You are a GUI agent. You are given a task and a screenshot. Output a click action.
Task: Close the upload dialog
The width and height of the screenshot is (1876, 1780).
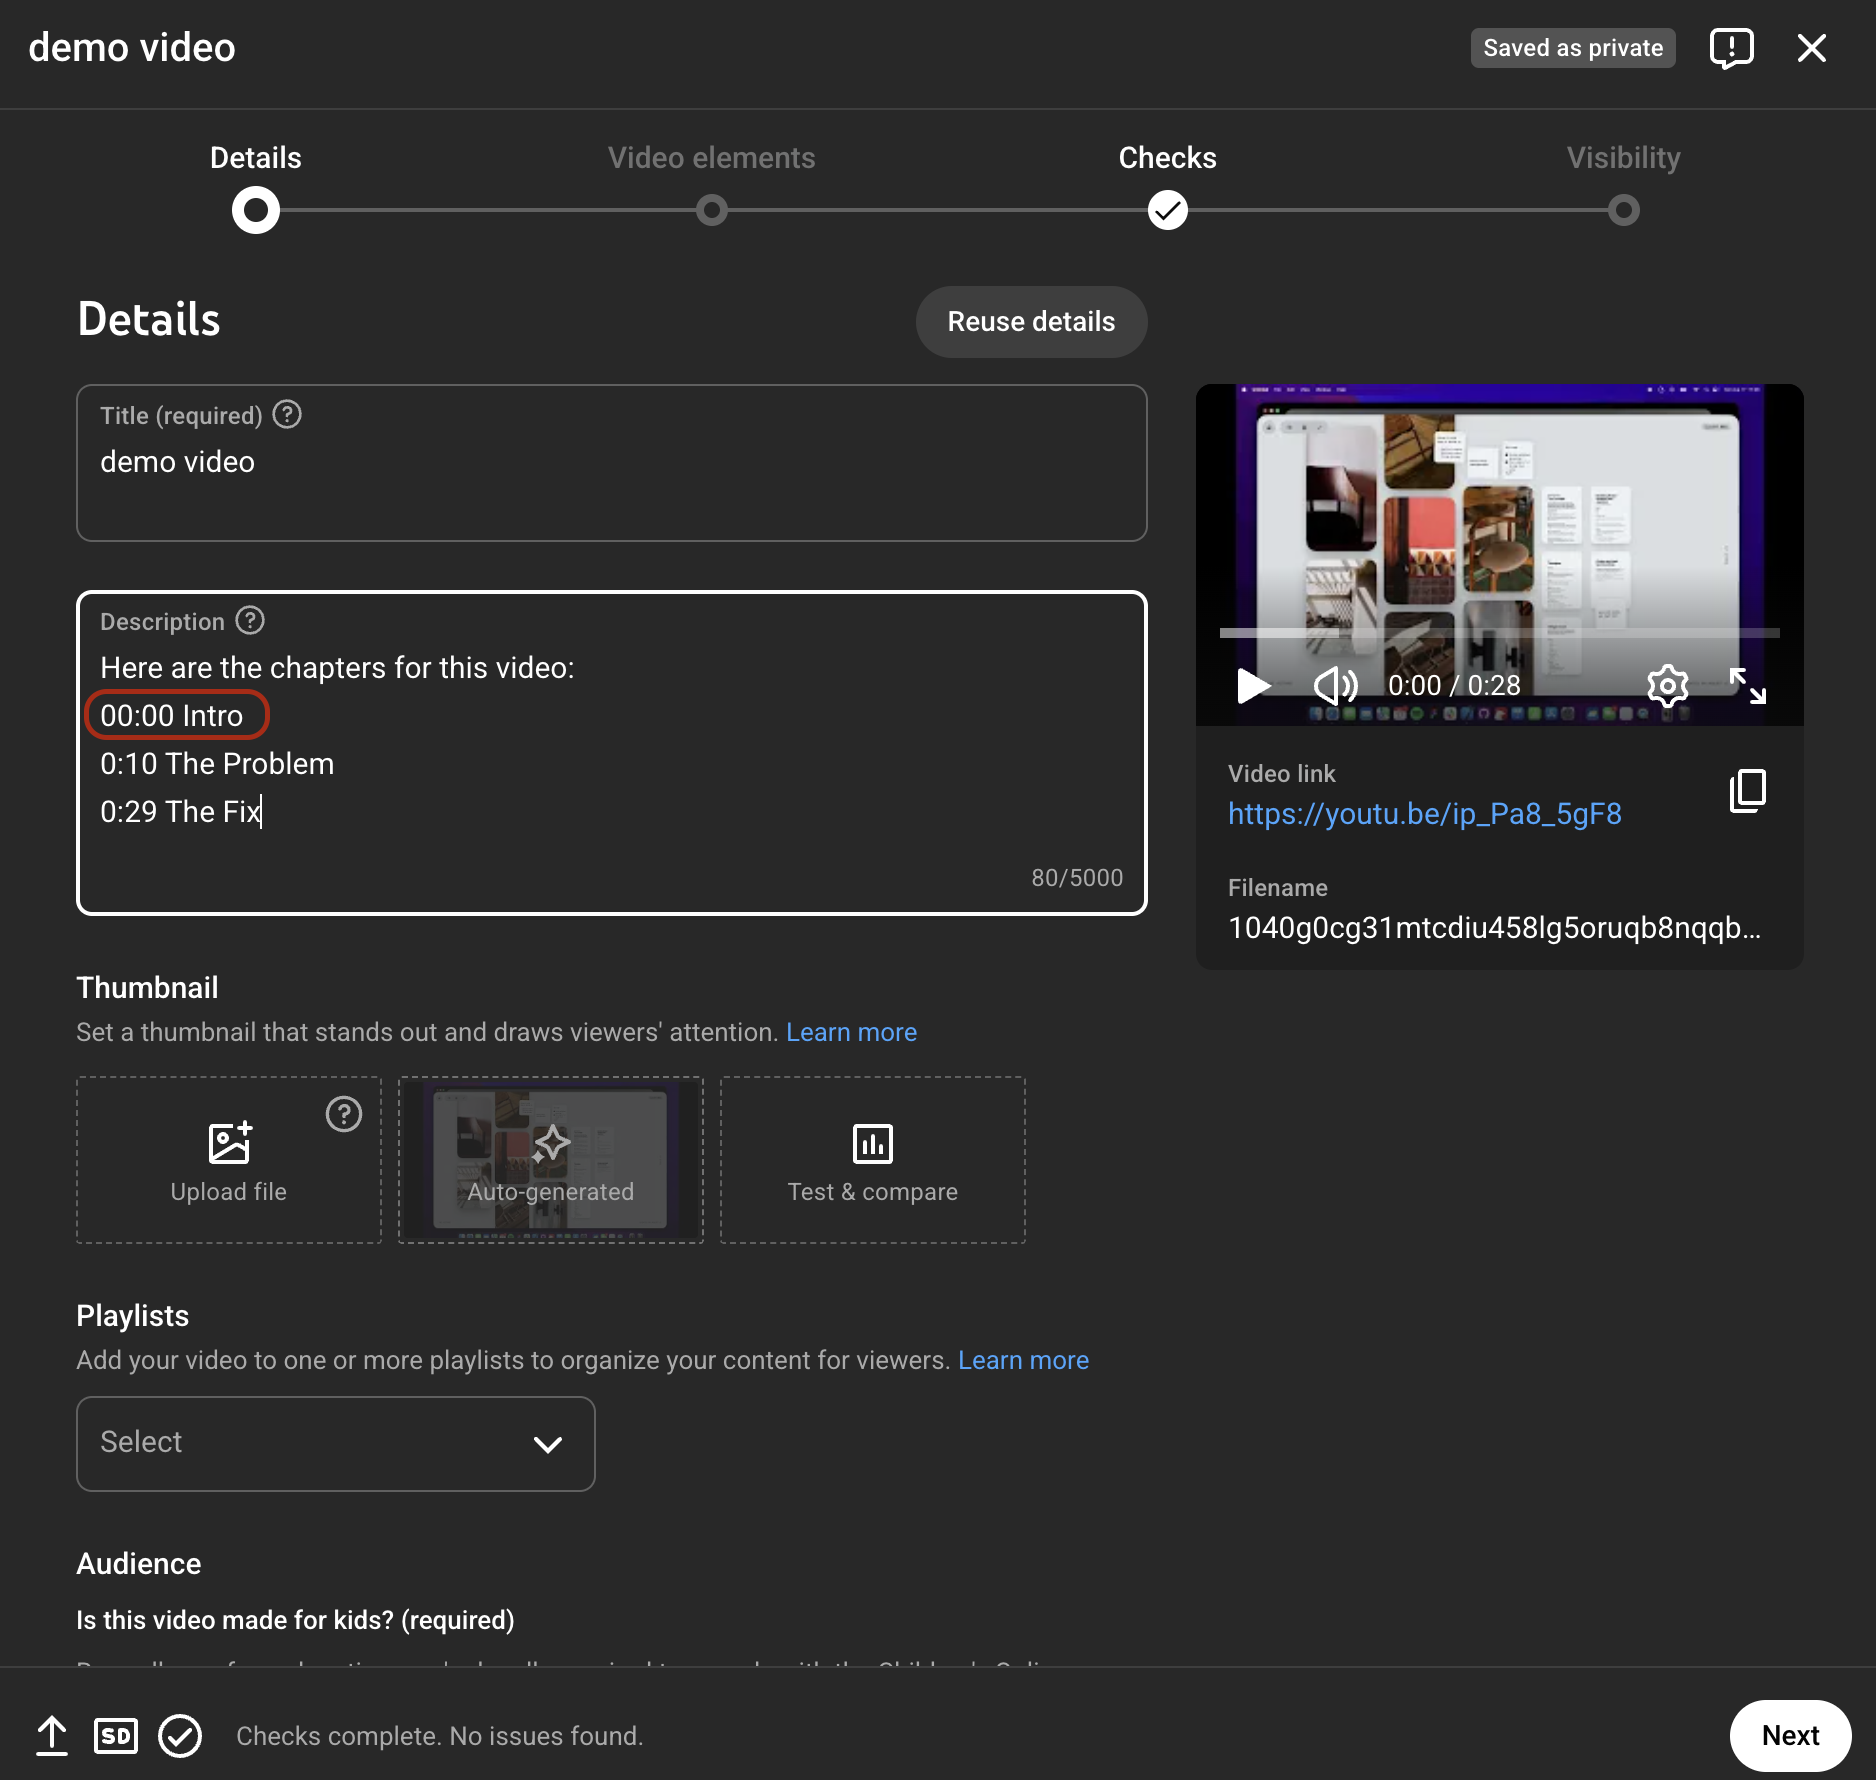coord(1811,48)
